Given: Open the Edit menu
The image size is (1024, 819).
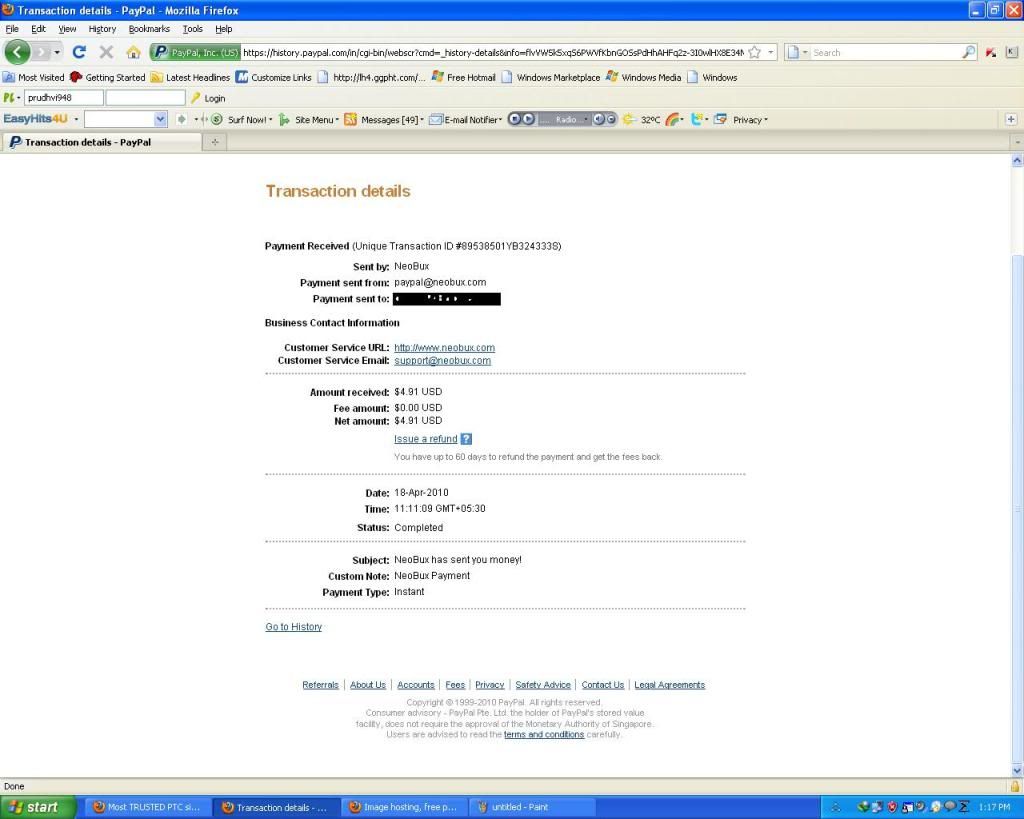Looking at the screenshot, I should (39, 29).
